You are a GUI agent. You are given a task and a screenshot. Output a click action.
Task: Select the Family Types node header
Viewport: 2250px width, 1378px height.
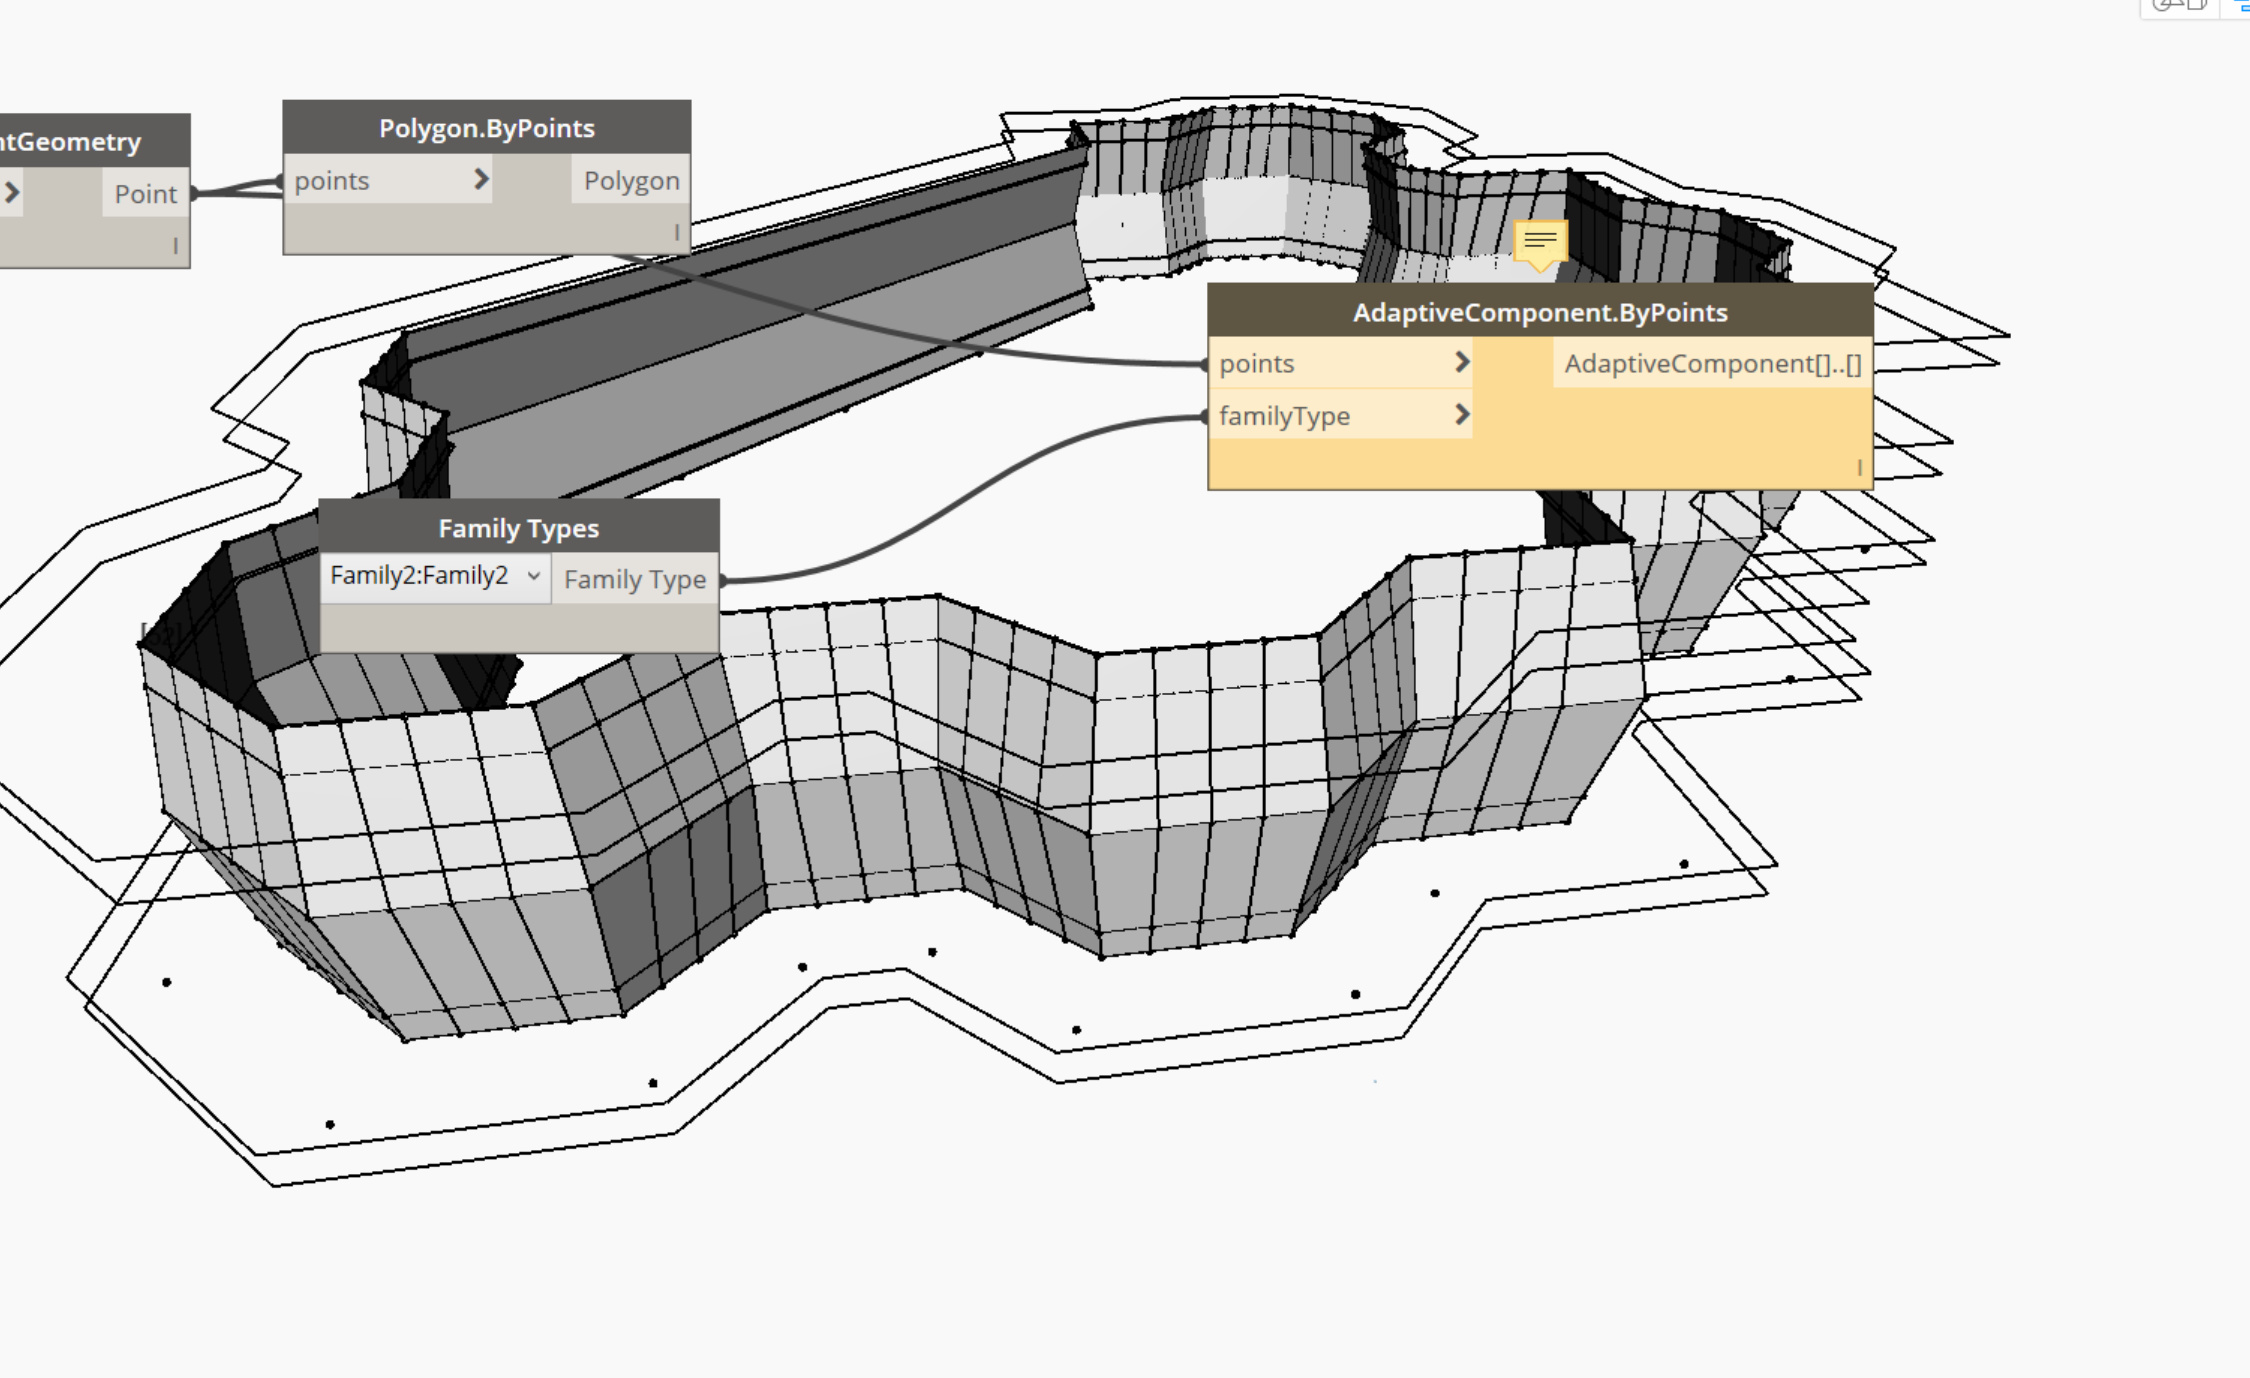[518, 528]
